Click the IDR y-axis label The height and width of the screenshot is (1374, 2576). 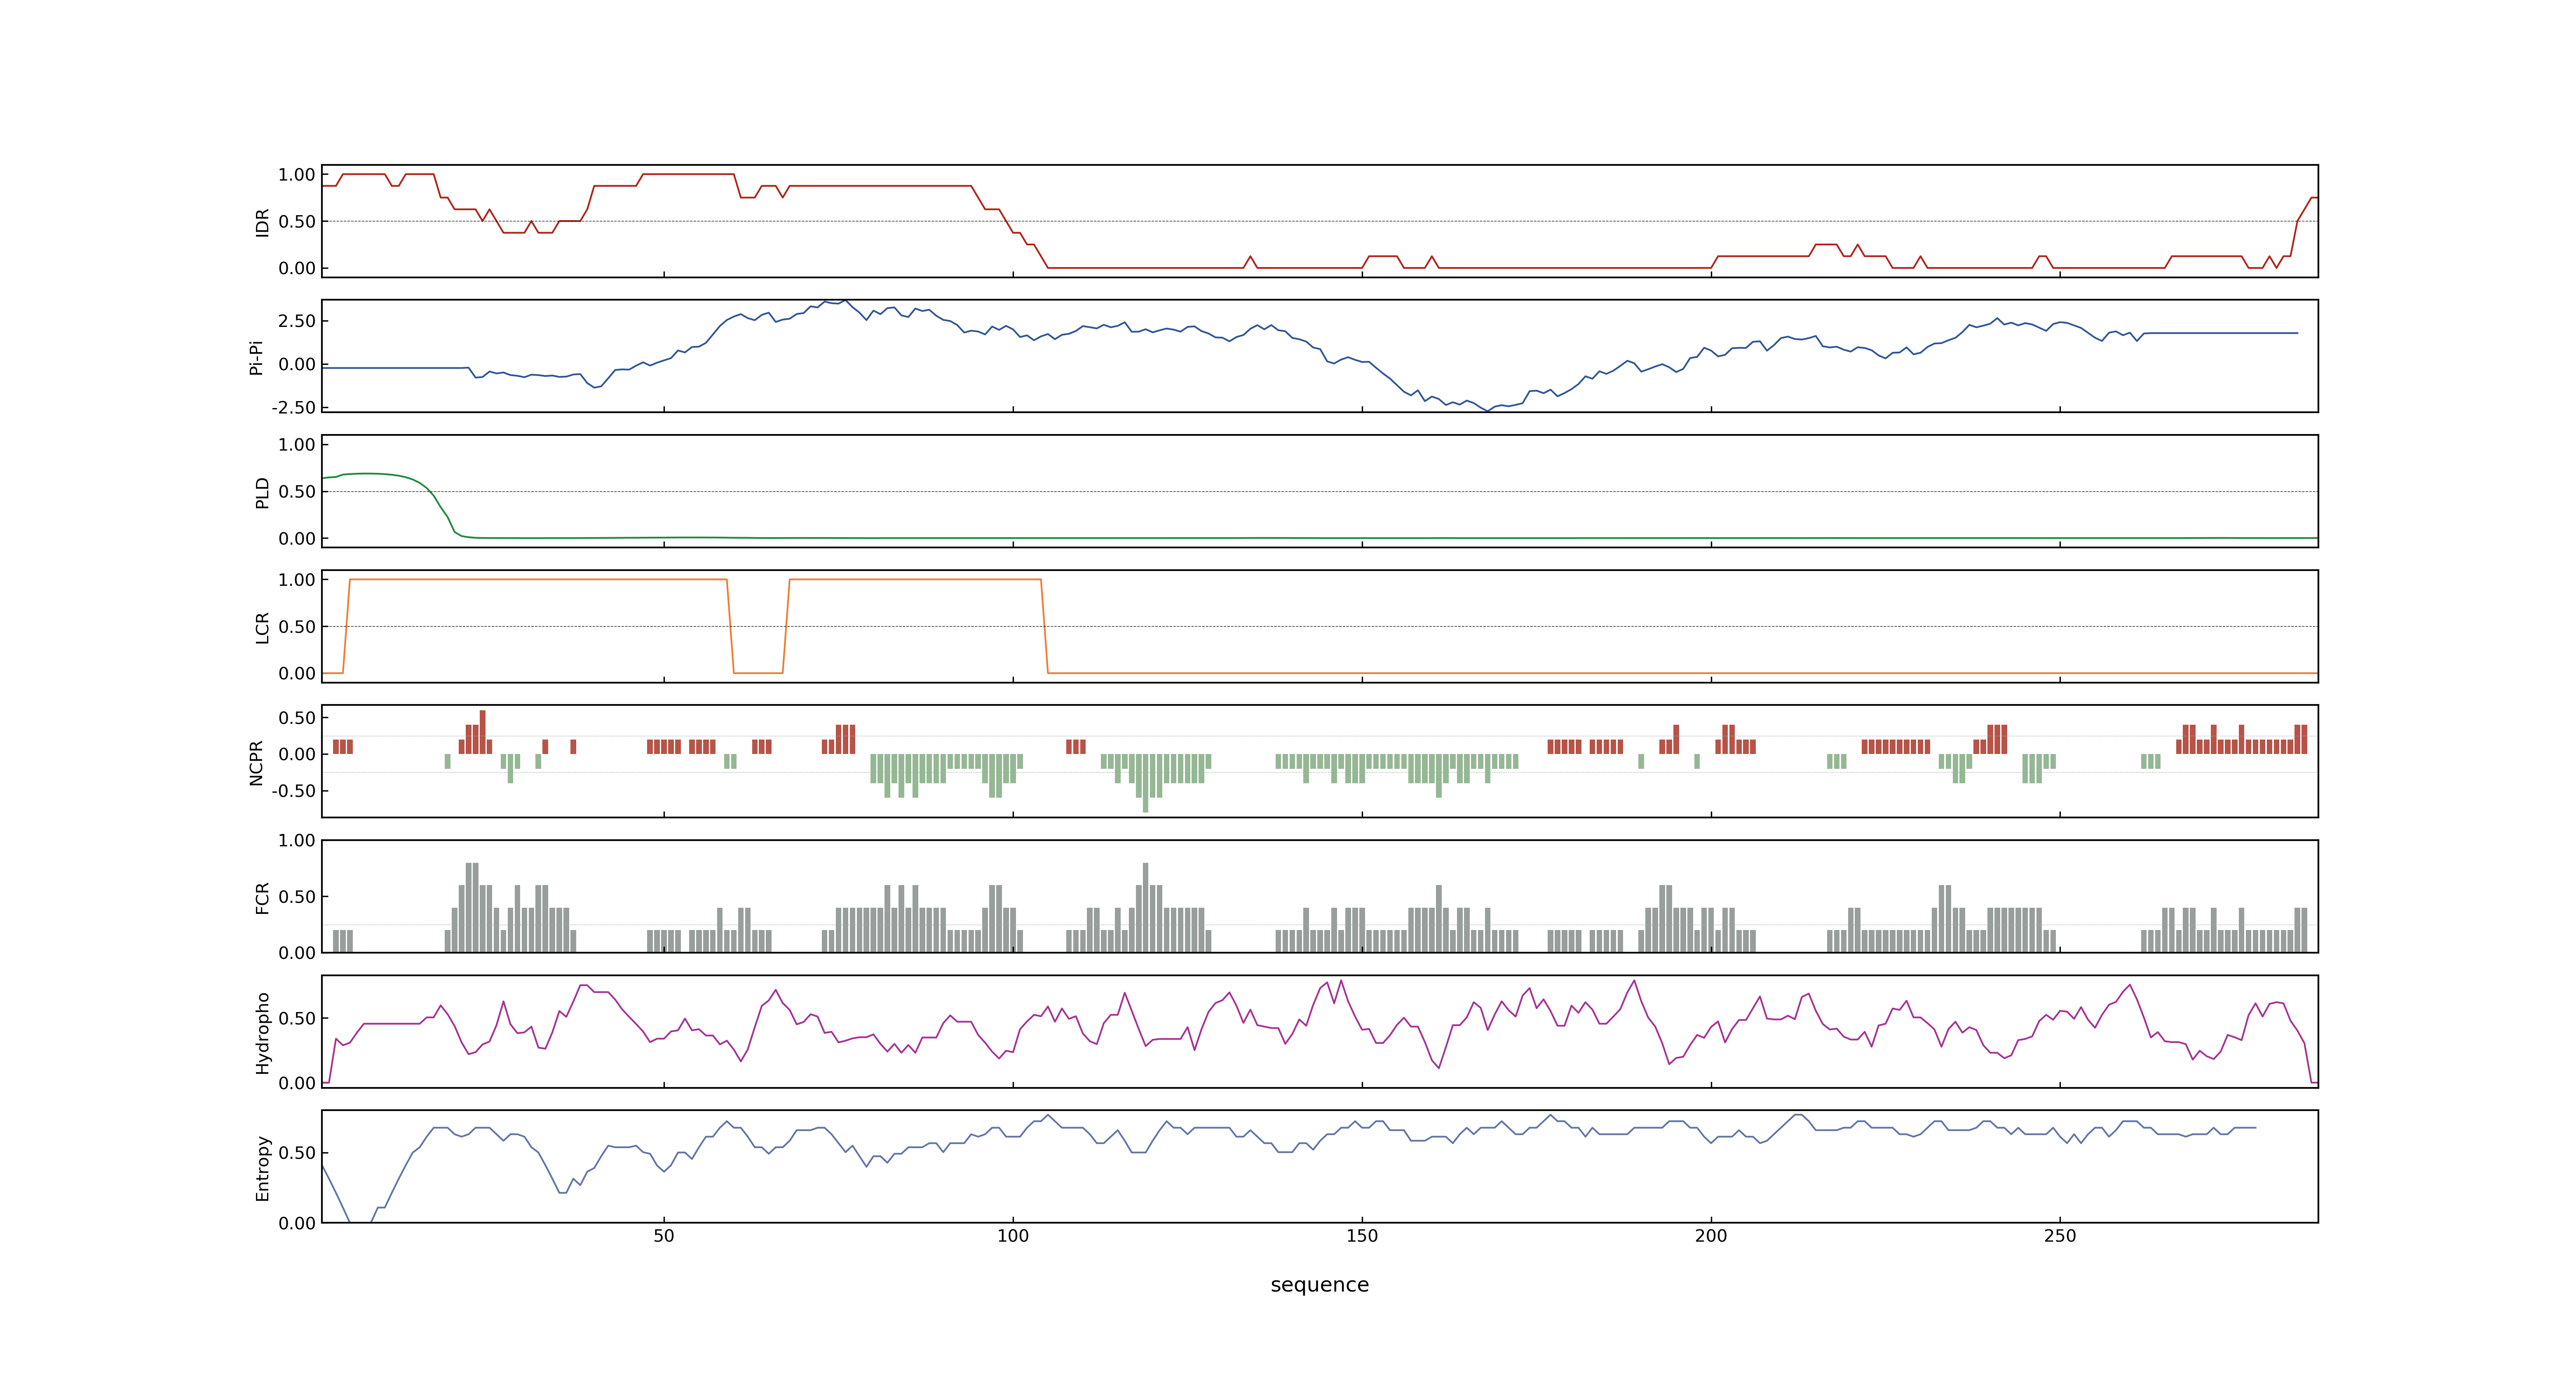point(262,222)
